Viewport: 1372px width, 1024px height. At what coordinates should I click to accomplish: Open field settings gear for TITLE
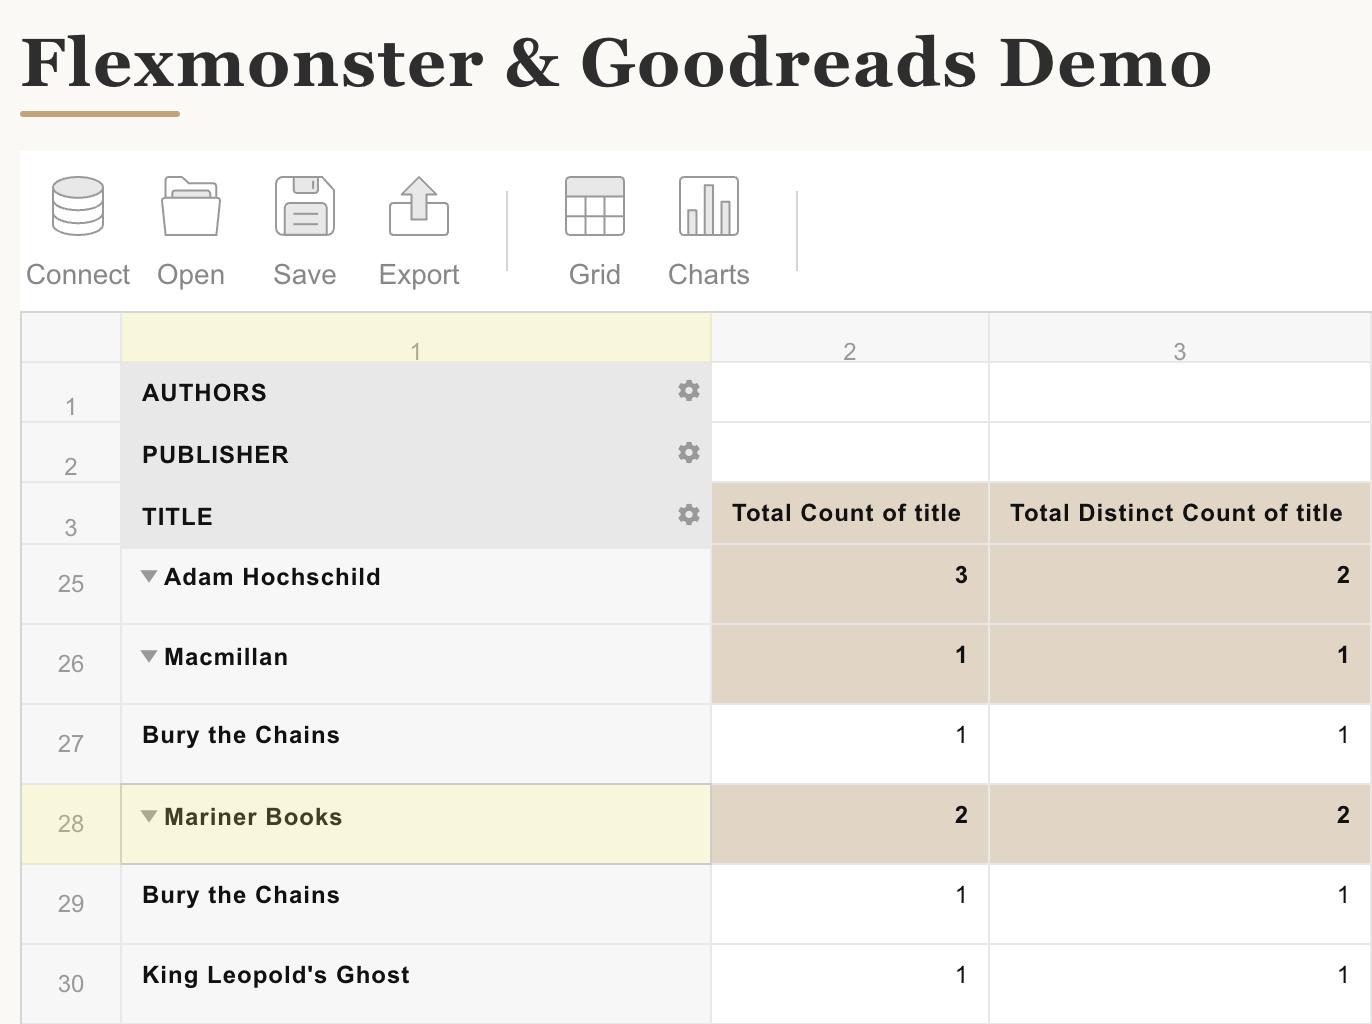tap(687, 514)
